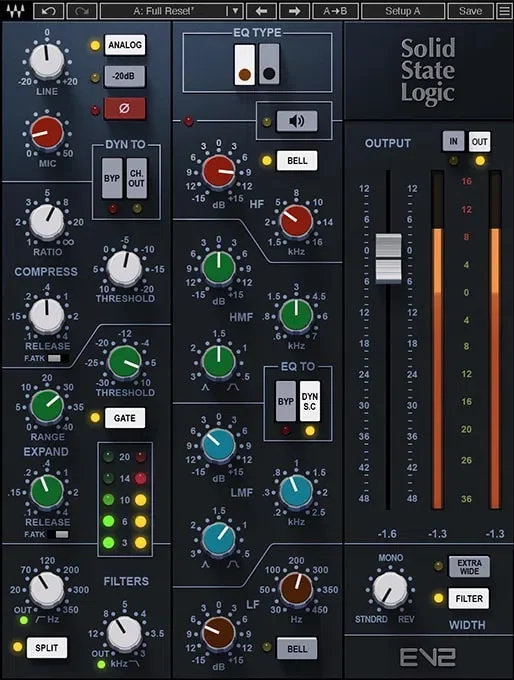
Task: Click the Waves logo icon
Action: 15,10
